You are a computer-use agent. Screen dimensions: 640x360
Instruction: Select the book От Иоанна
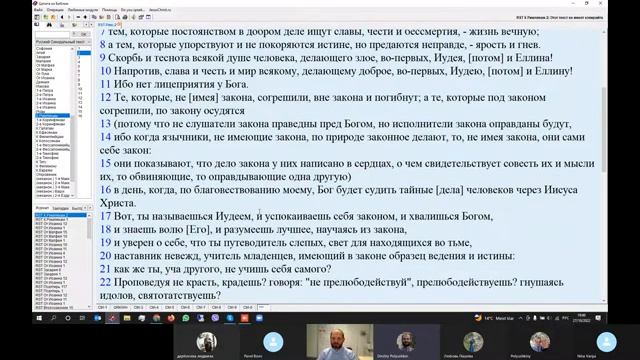point(45,78)
